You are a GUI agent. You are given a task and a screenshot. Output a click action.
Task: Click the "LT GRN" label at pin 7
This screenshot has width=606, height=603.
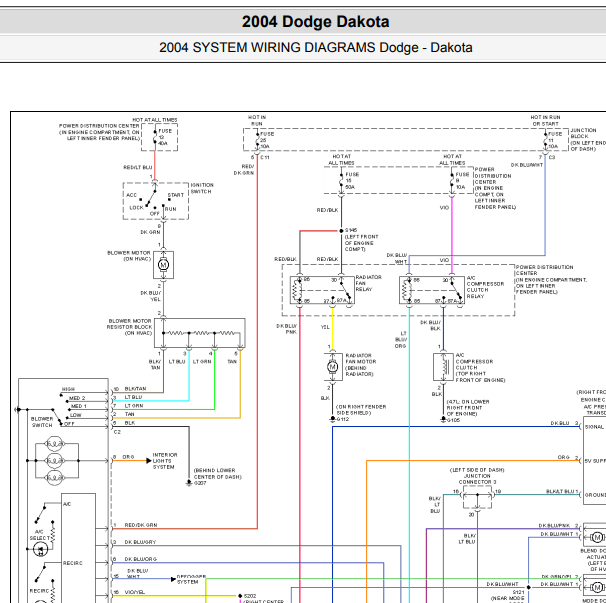click(134, 406)
